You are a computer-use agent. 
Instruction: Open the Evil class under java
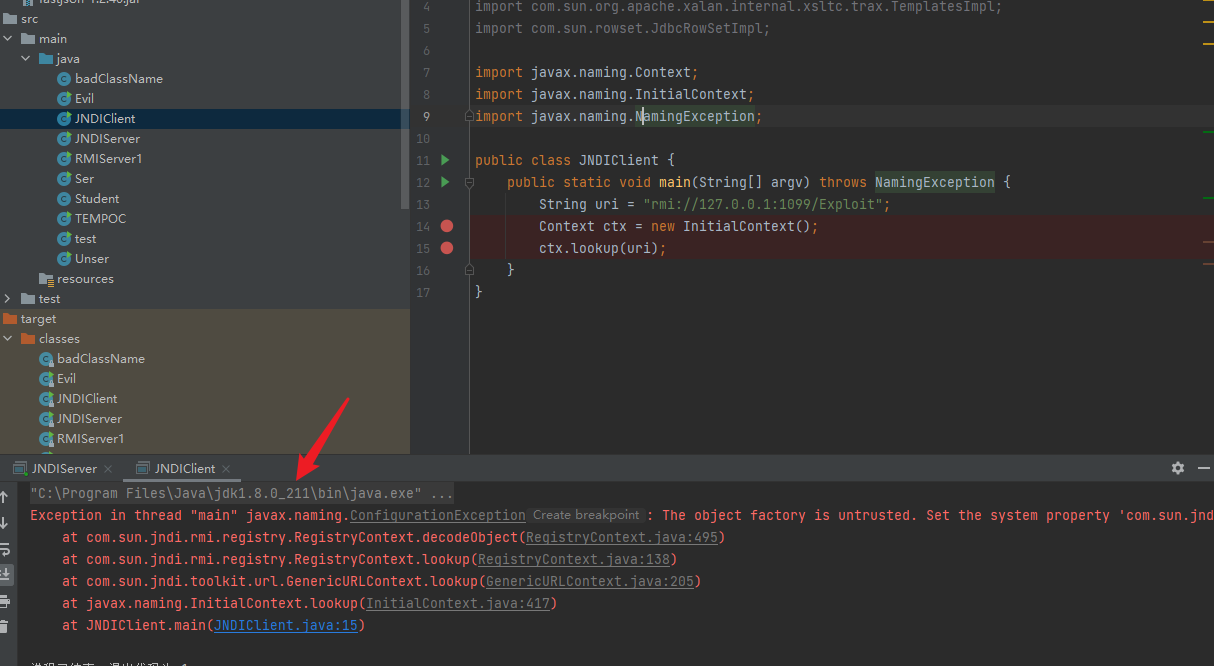84,98
